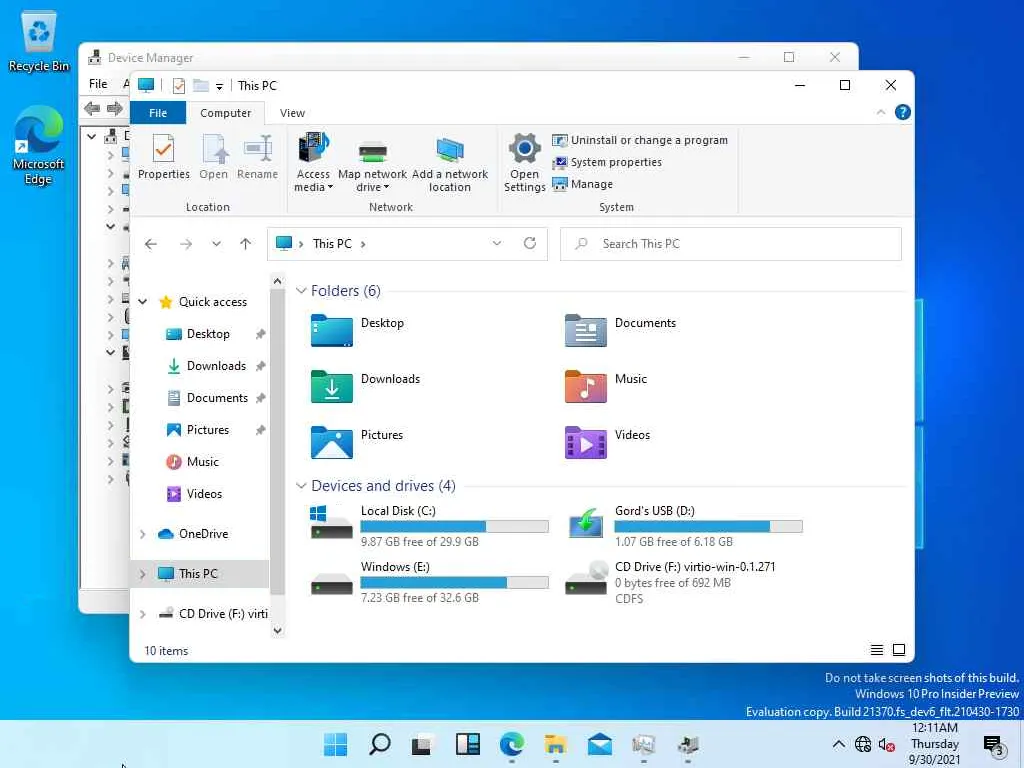Open the Access media menu
Image resolution: width=1024 pixels, height=768 pixels.
313,163
